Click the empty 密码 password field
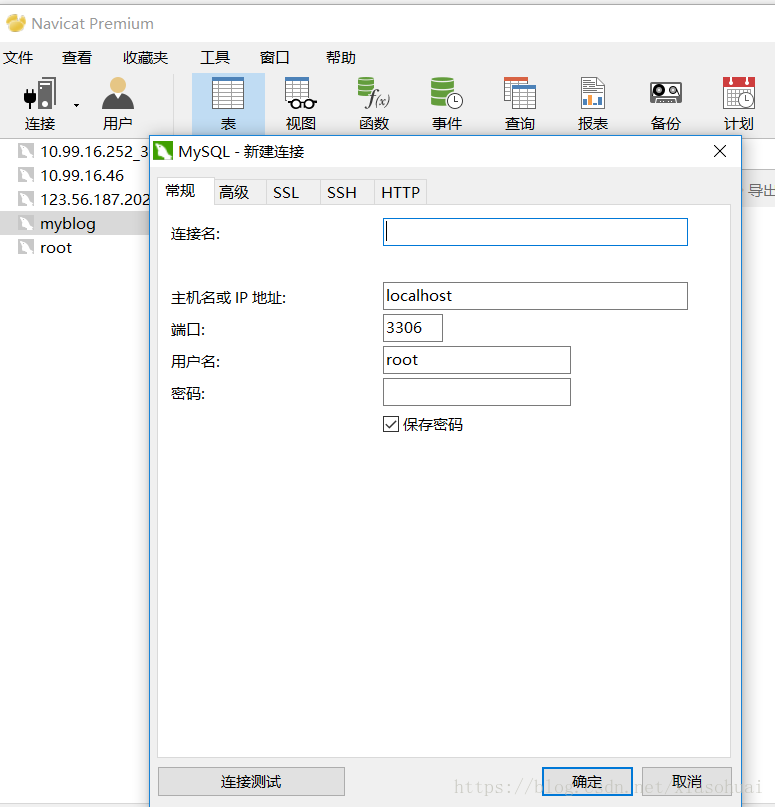 pos(477,392)
